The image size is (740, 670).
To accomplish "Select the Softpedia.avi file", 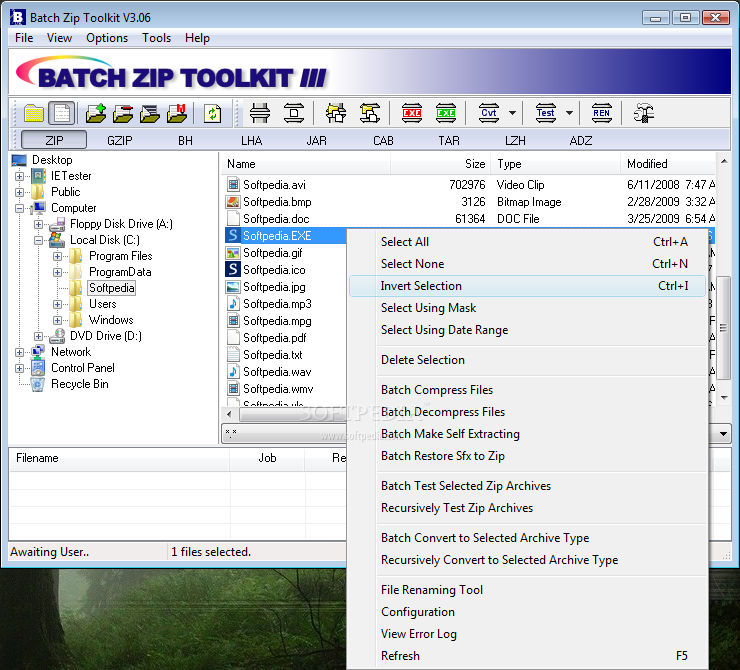I will [274, 184].
